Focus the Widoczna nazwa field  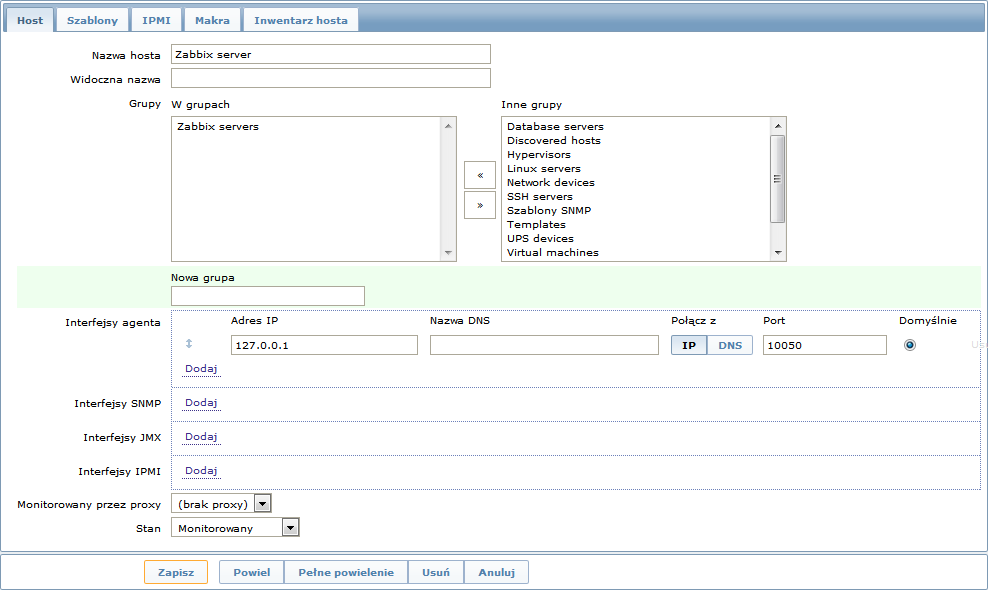click(331, 78)
